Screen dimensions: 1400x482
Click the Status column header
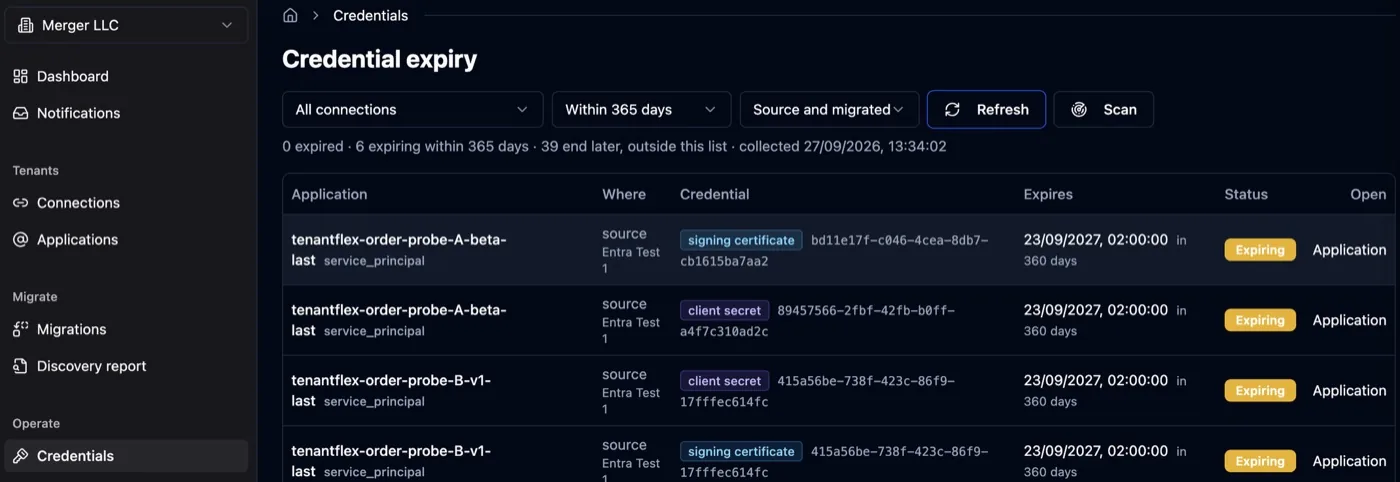[1246, 194]
